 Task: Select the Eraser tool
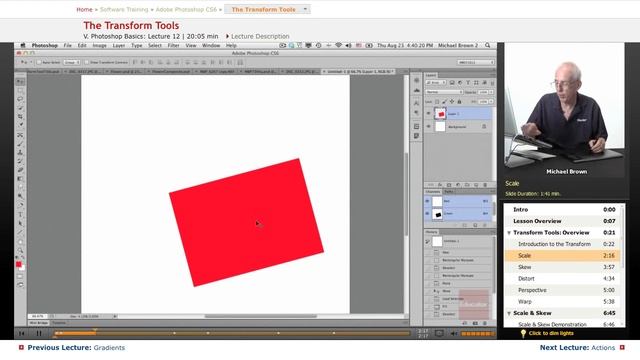point(20,170)
